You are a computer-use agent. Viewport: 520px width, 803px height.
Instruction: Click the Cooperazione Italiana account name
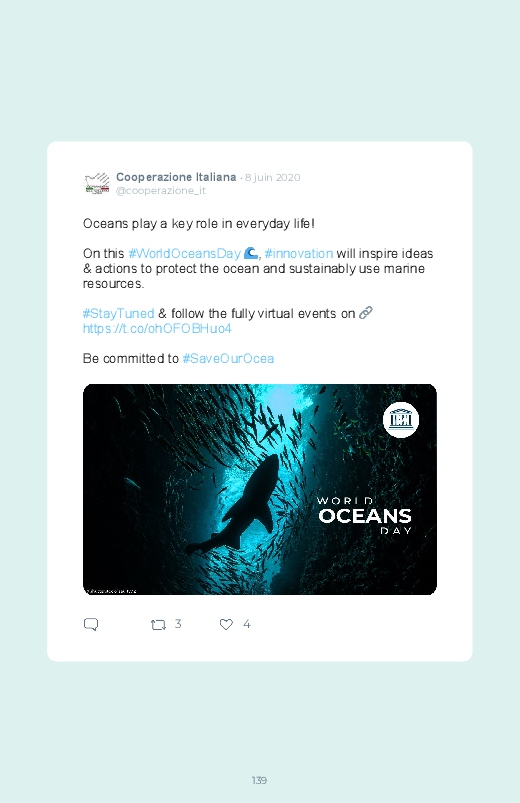pos(176,177)
